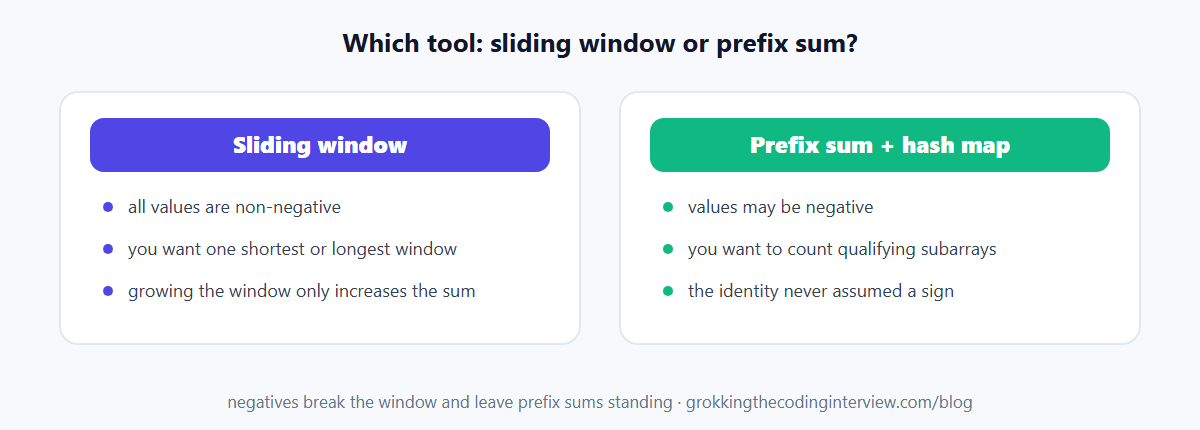This screenshot has height=430, width=1200.
Task: Select the purple bullet beside non-negative values
Action: pos(108,207)
